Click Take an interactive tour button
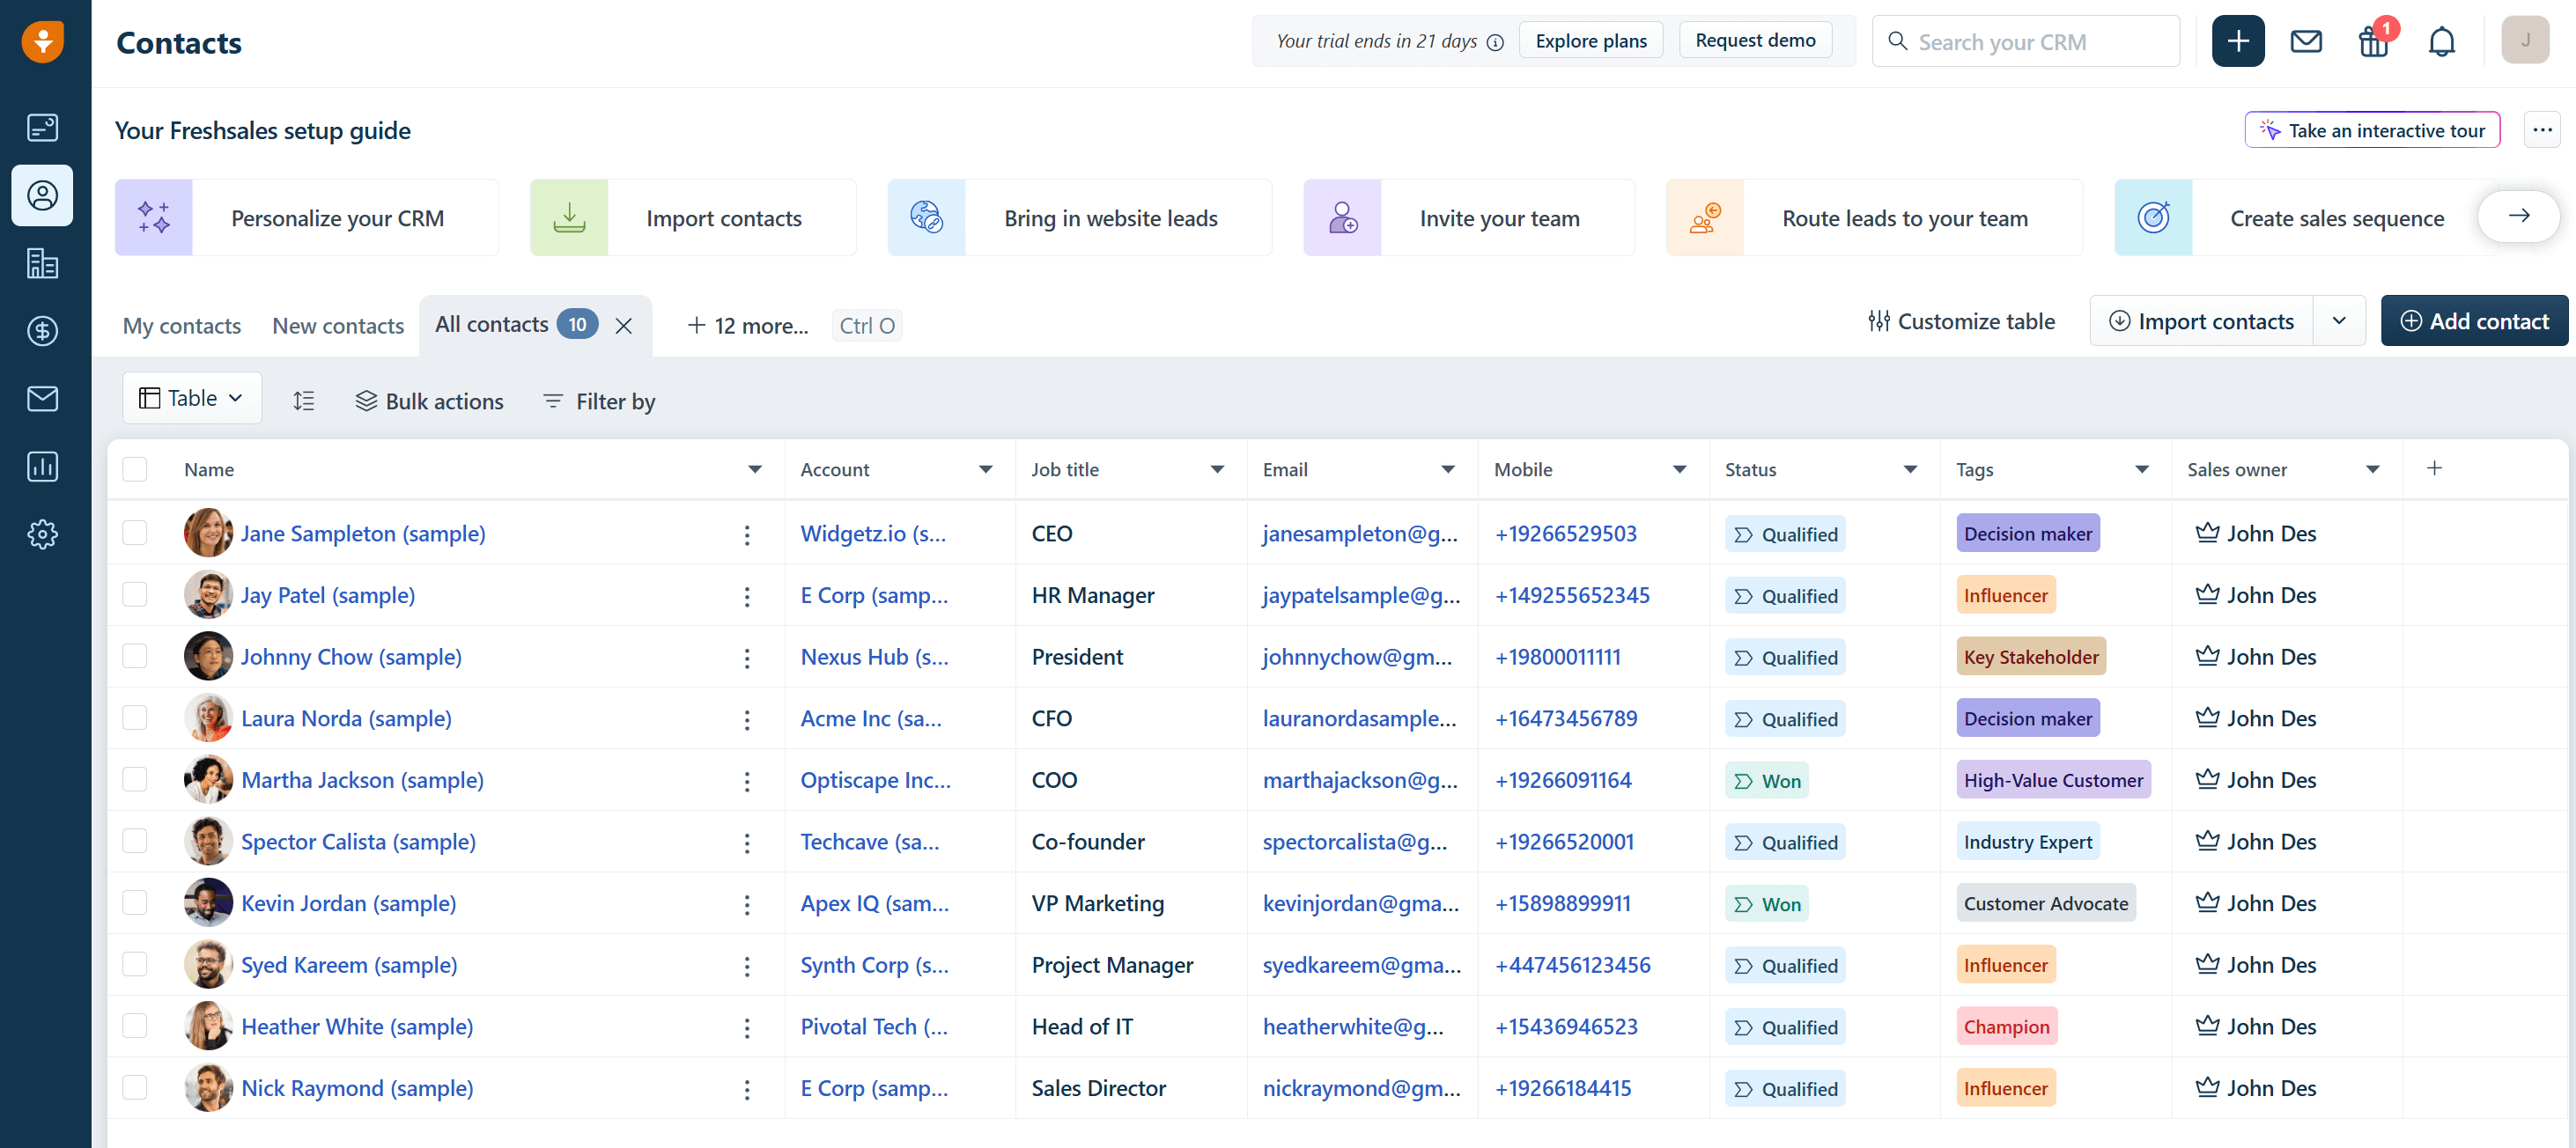 (x=2373, y=130)
